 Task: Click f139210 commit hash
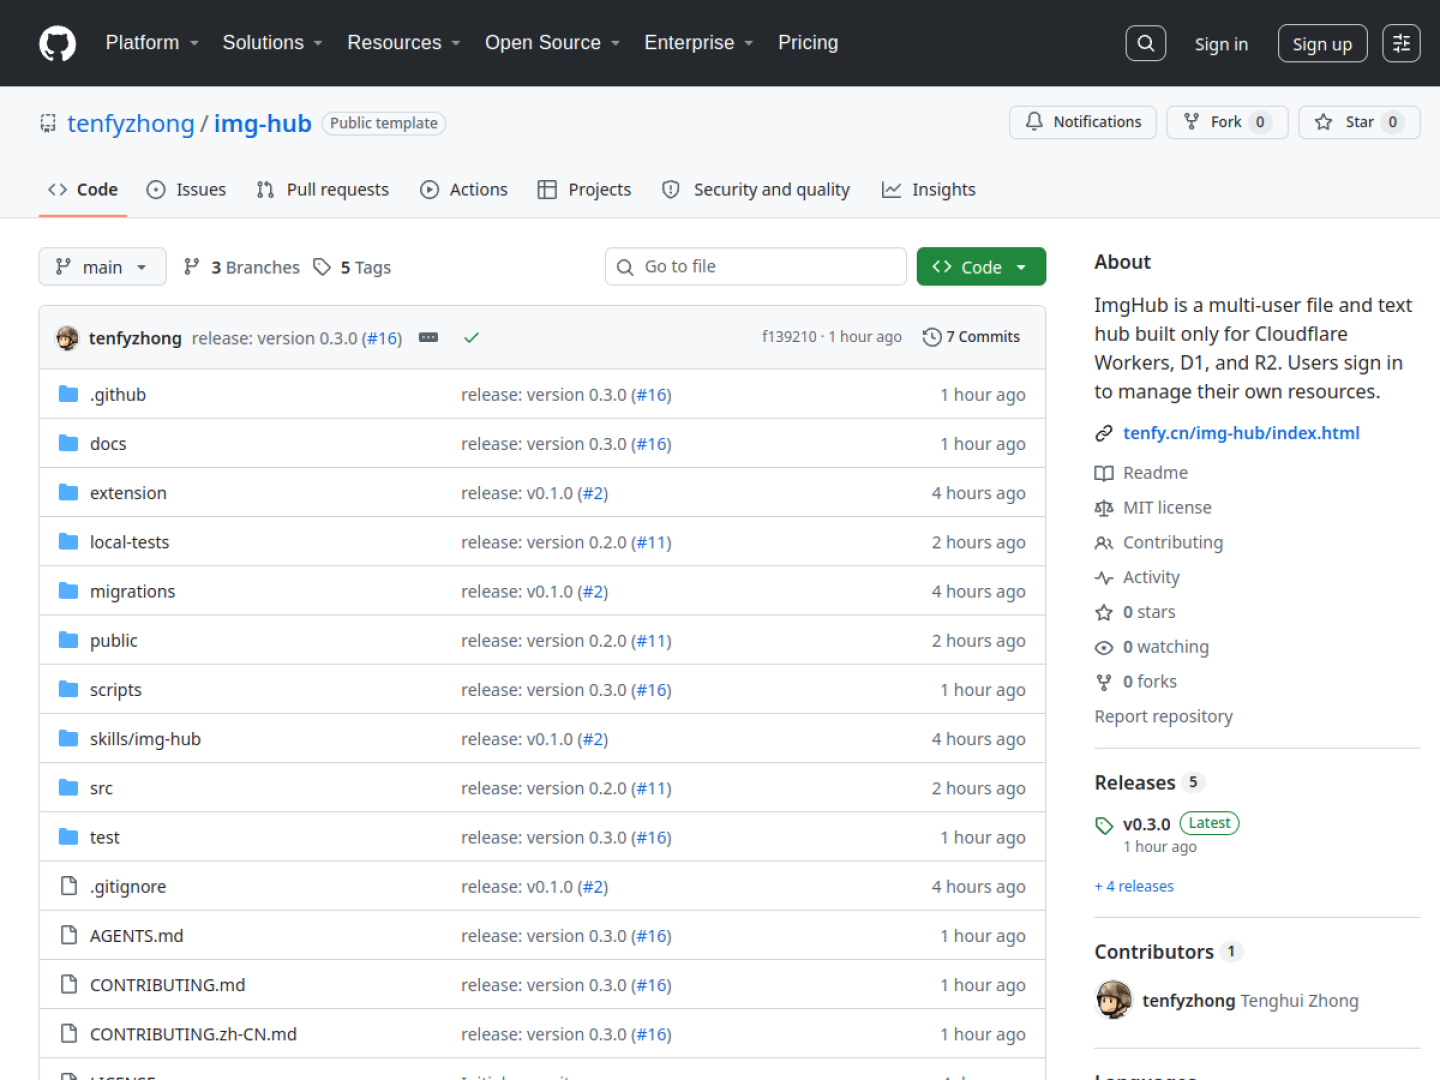789,337
